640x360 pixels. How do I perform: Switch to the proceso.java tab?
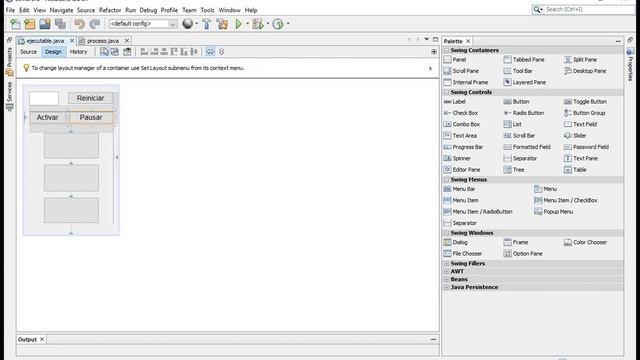click(x=103, y=41)
